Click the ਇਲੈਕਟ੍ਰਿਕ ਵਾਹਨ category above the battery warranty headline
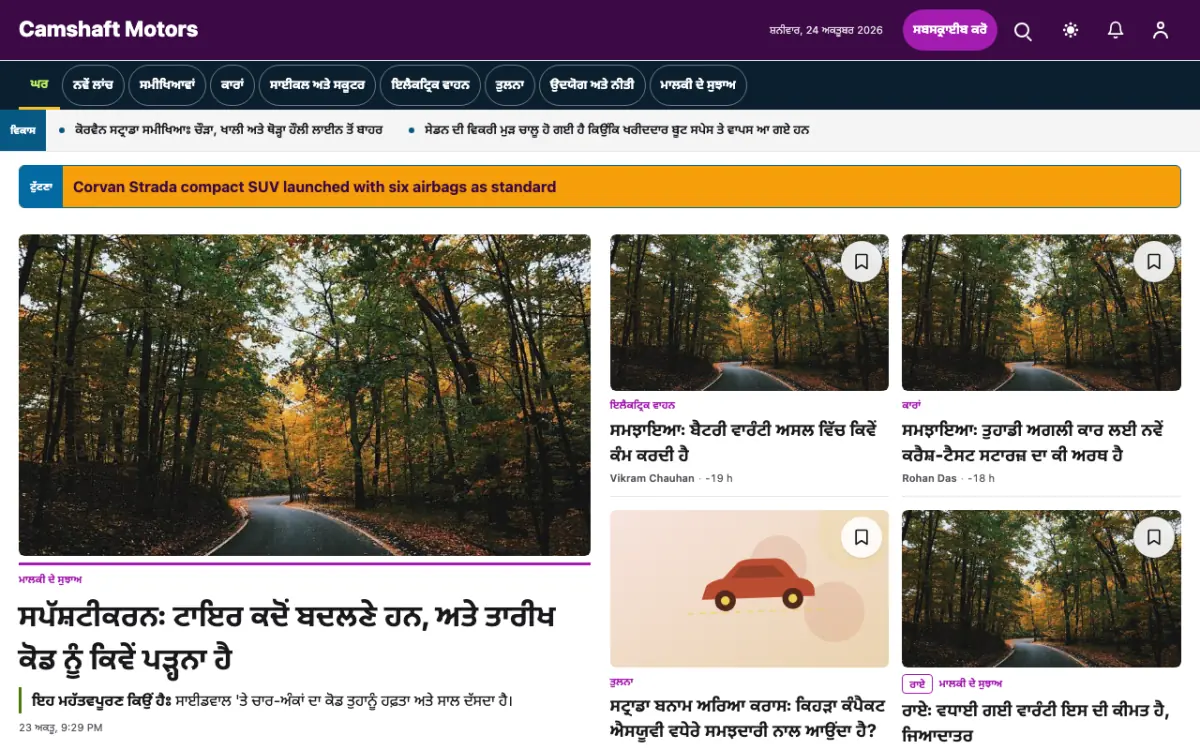The width and height of the screenshot is (1200, 750). (642, 405)
